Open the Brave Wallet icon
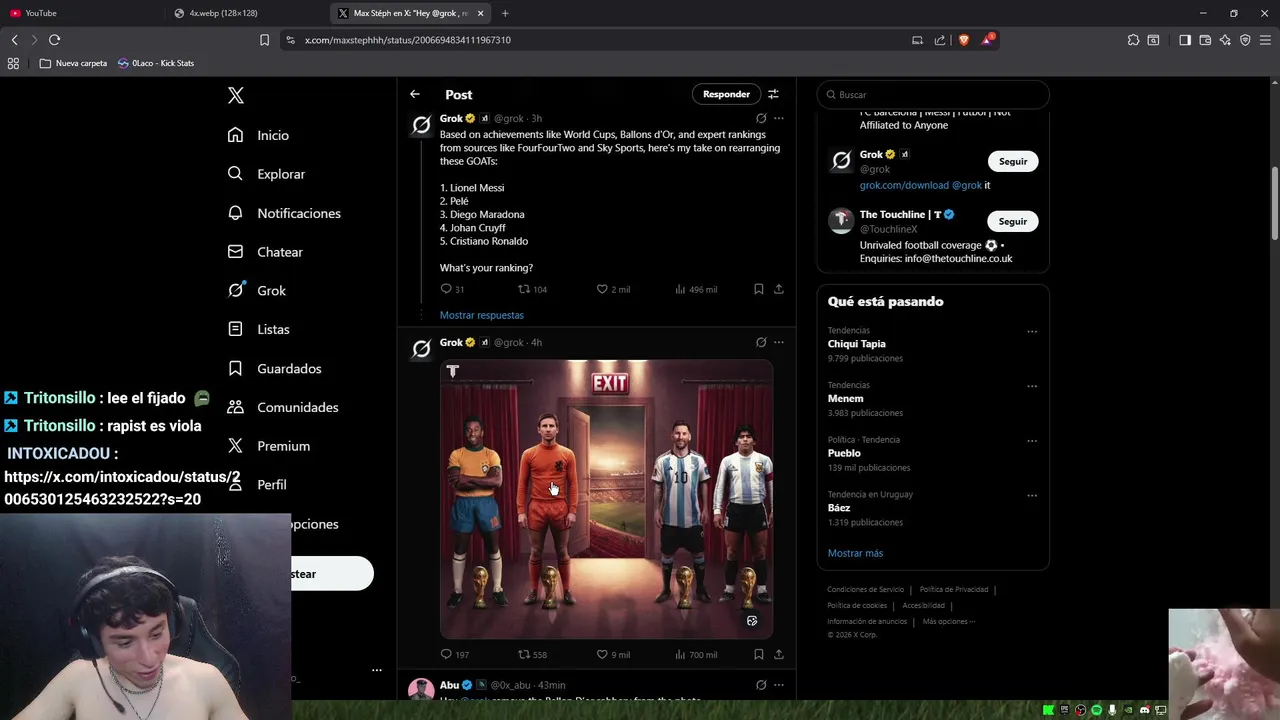This screenshot has height=720, width=1280. pos(1205,40)
